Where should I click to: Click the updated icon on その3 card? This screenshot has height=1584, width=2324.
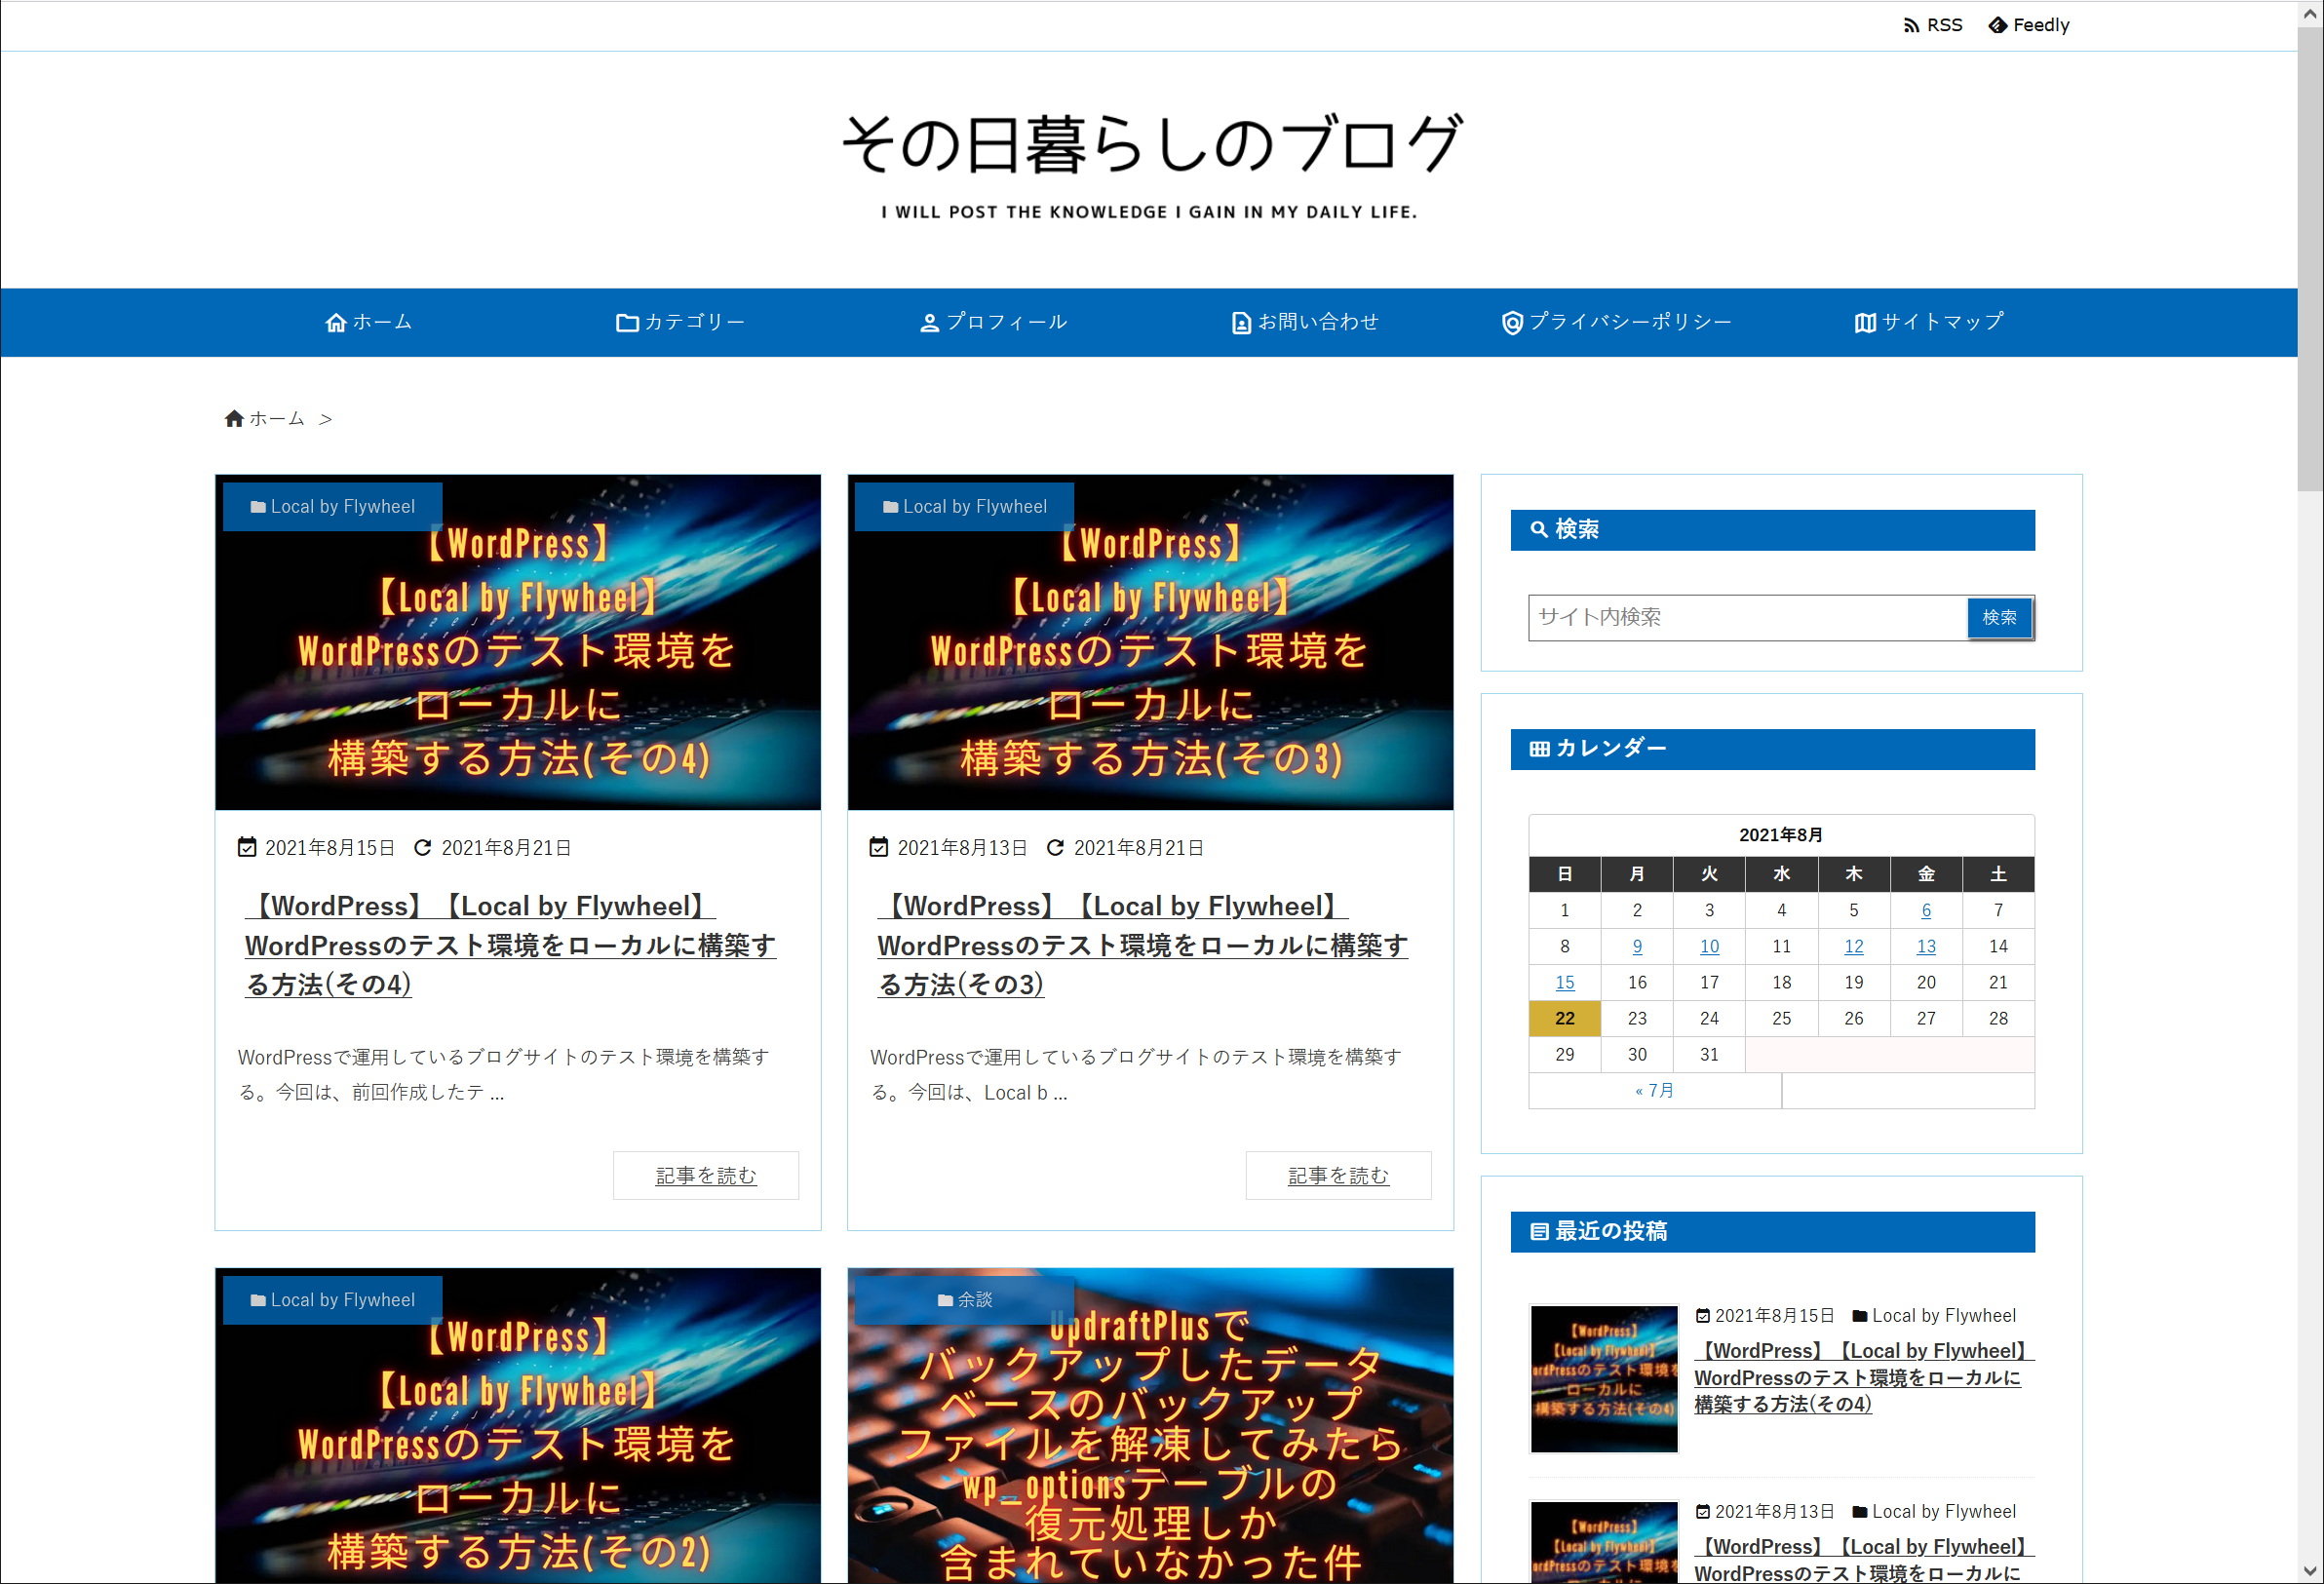1055,847
